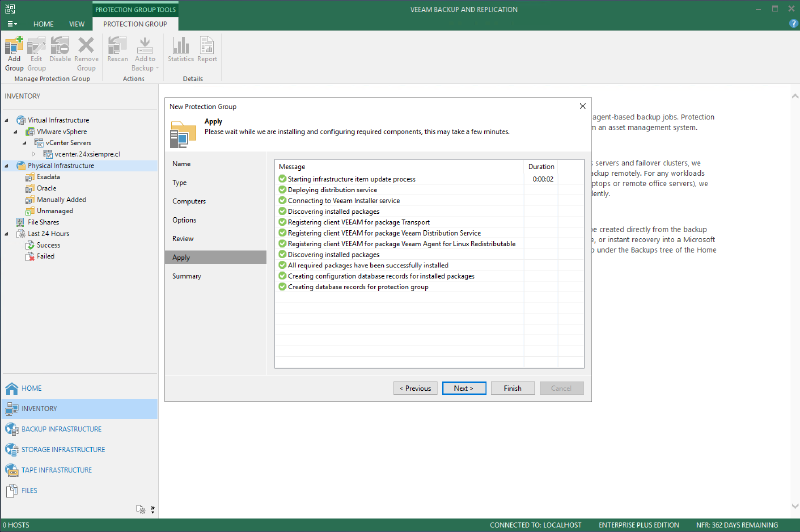Select the Oracle protection group
This screenshot has height=532, width=800.
point(46,188)
